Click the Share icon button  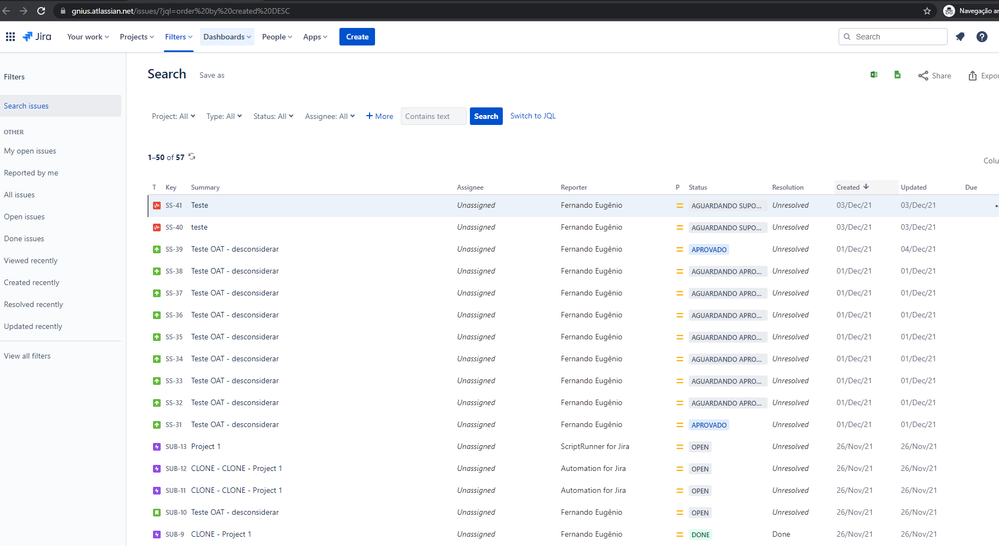click(x=934, y=76)
